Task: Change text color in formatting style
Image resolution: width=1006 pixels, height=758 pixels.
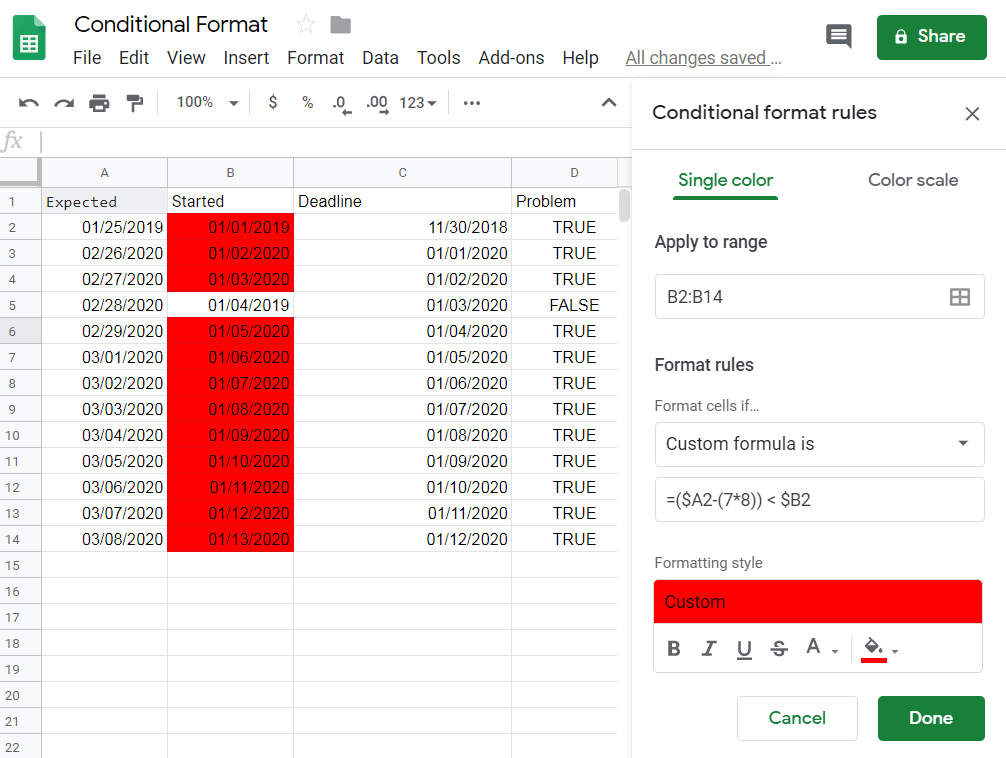Action: [x=813, y=646]
